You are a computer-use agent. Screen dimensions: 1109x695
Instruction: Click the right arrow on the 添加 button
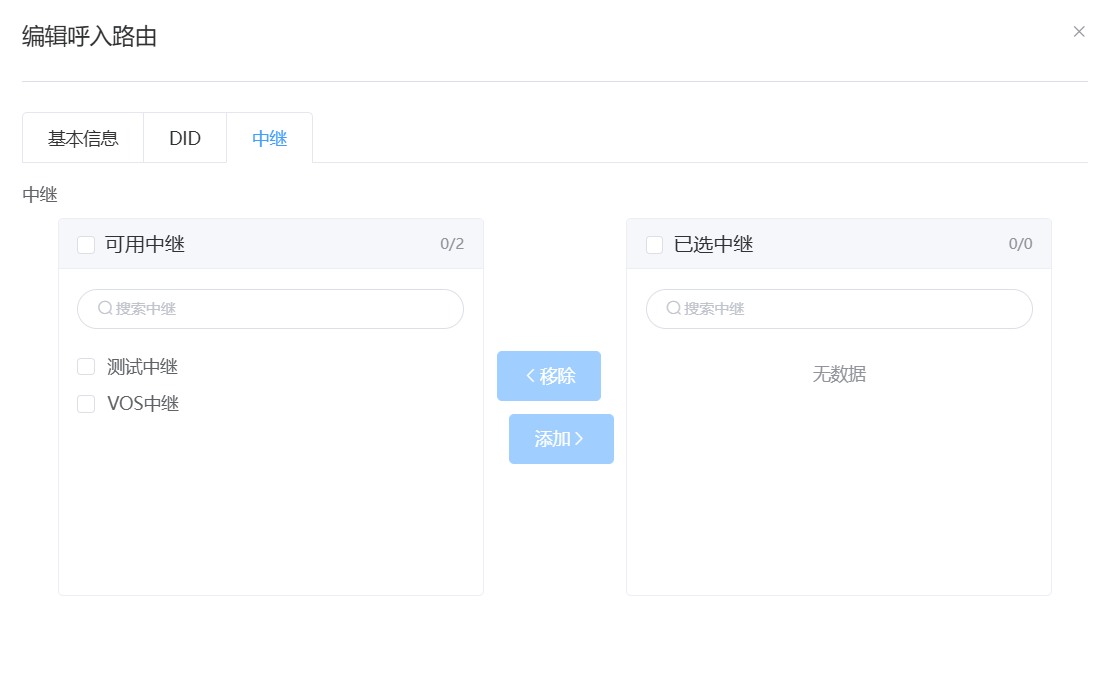pos(580,438)
